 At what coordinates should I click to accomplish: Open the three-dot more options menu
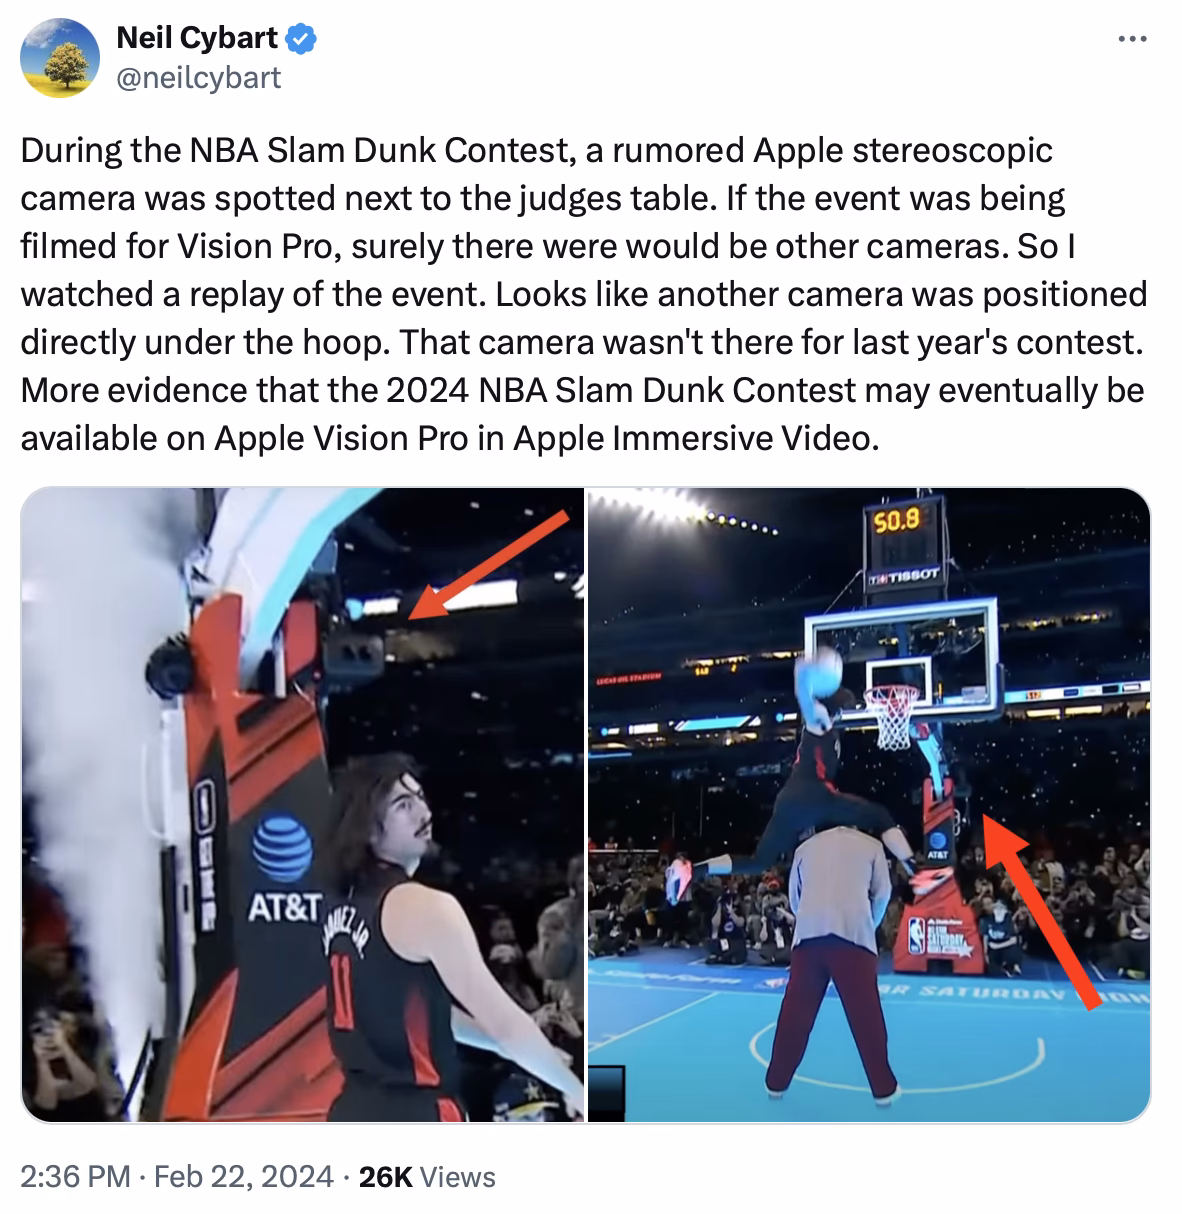[x=1131, y=41]
